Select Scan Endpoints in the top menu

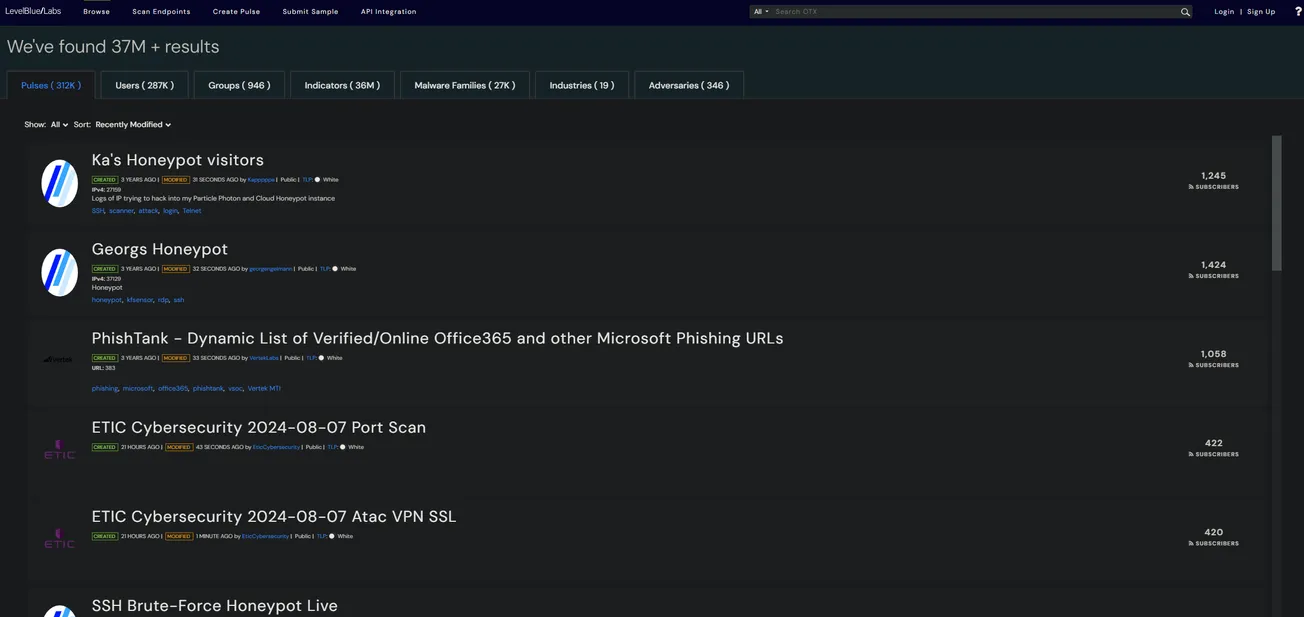tap(162, 11)
